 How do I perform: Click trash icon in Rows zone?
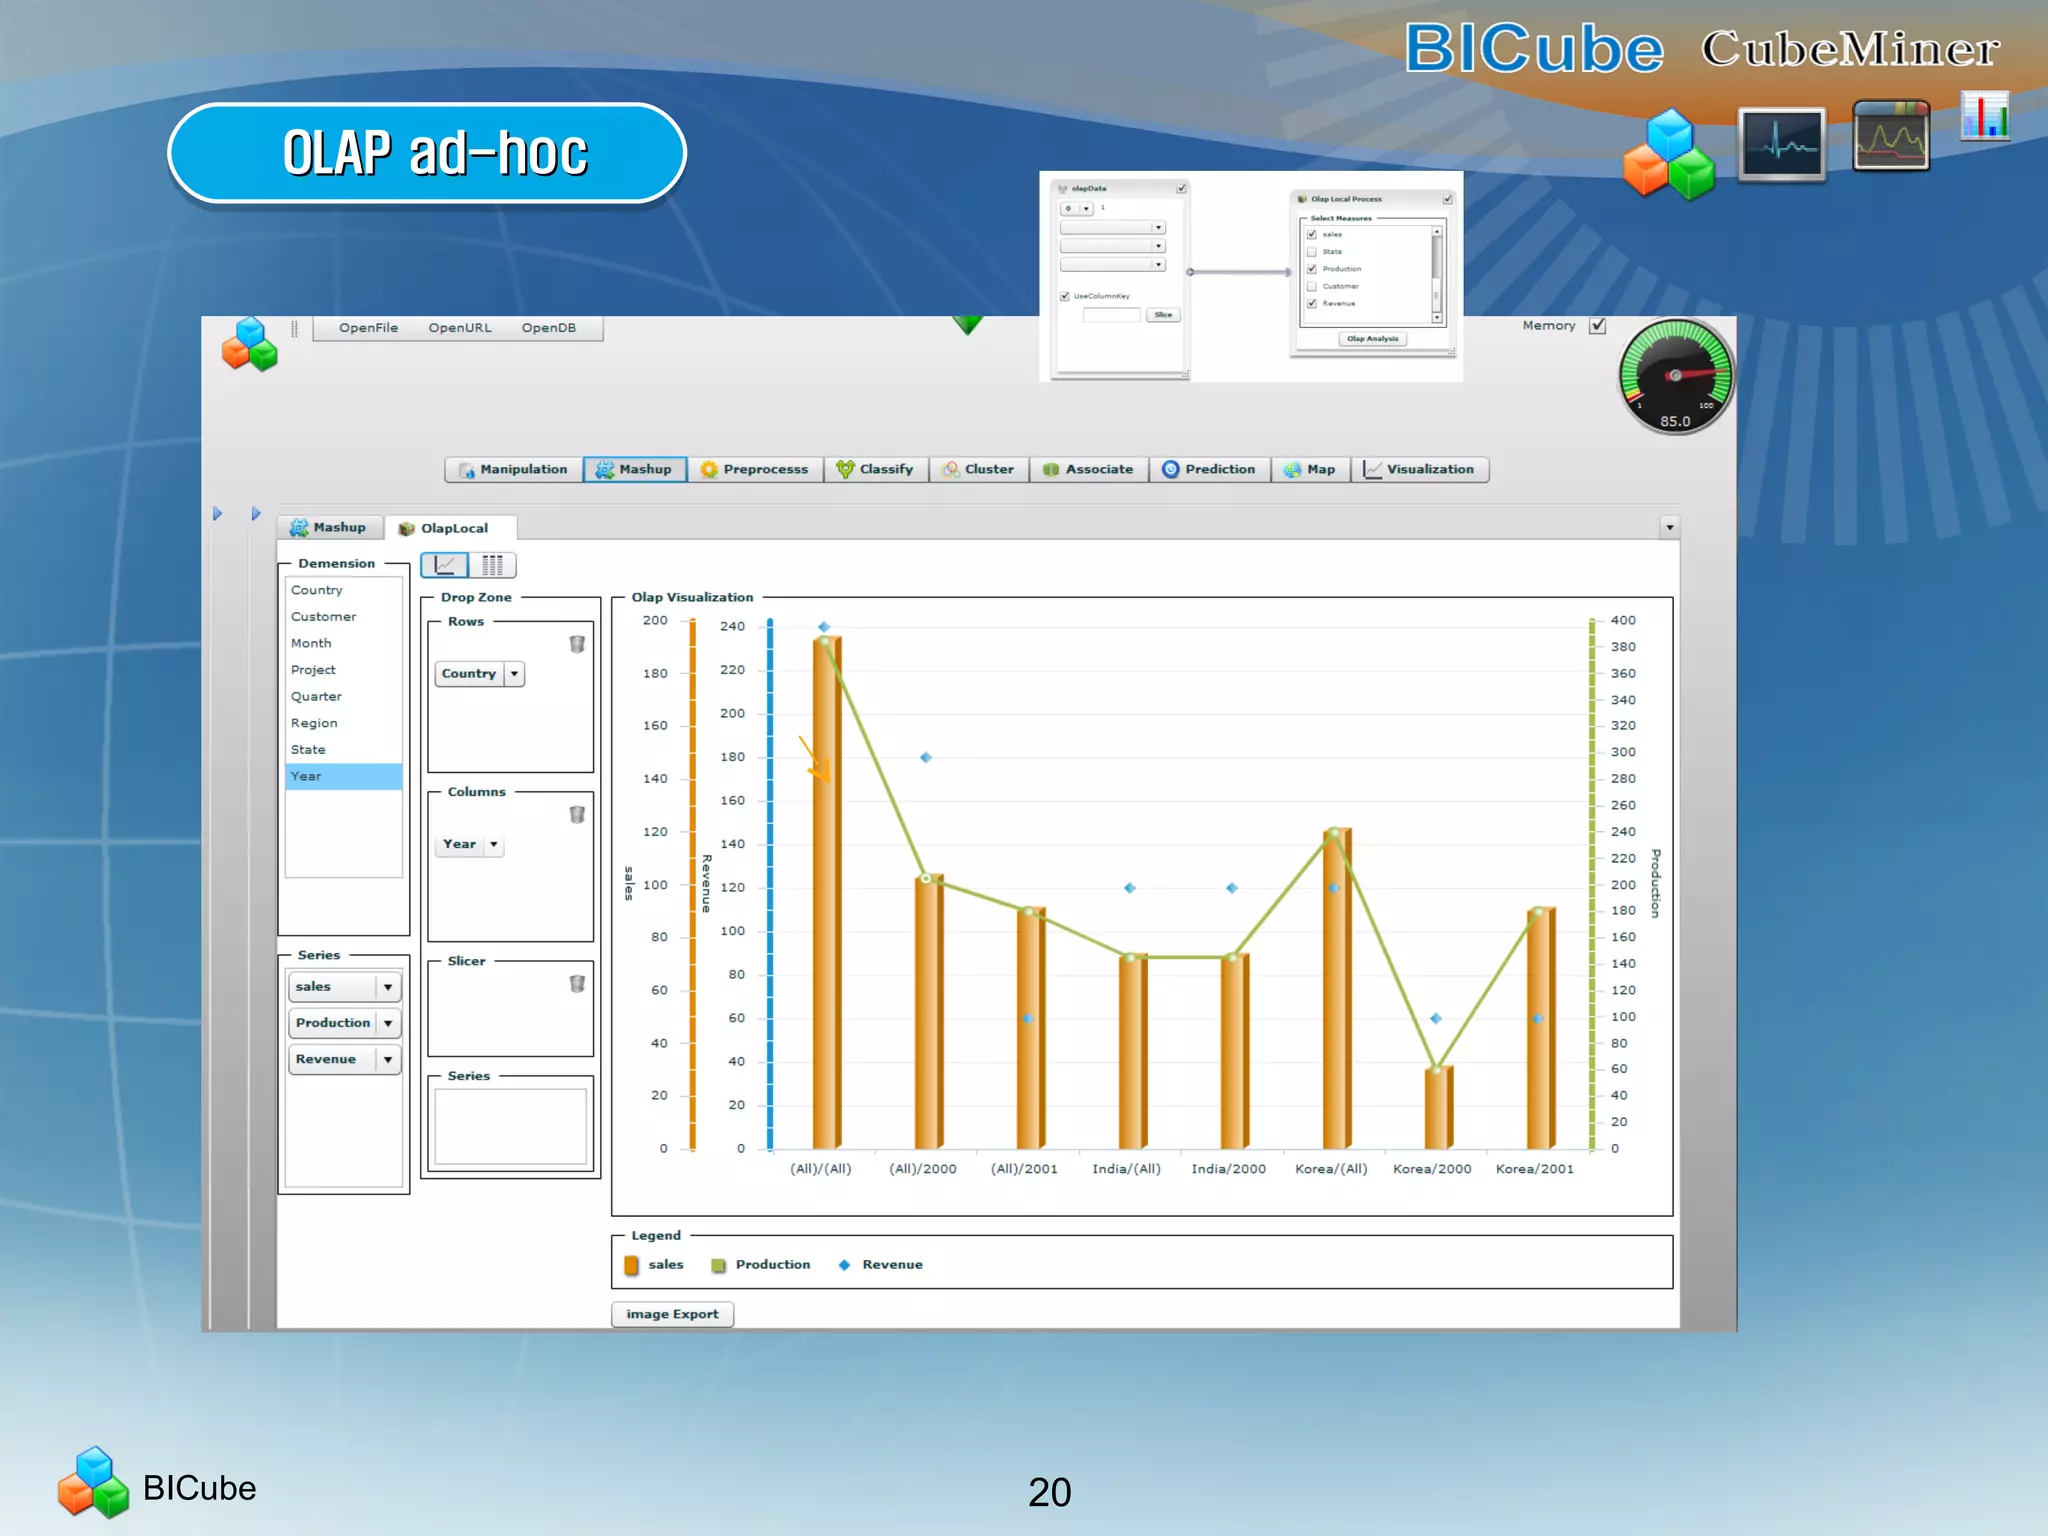[577, 644]
